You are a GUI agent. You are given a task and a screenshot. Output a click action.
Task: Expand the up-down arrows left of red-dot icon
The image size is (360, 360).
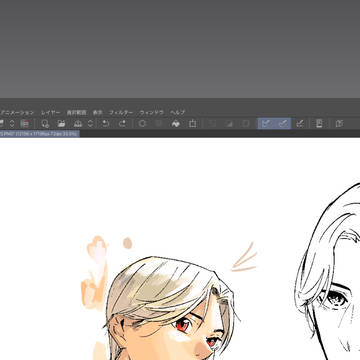12,124
